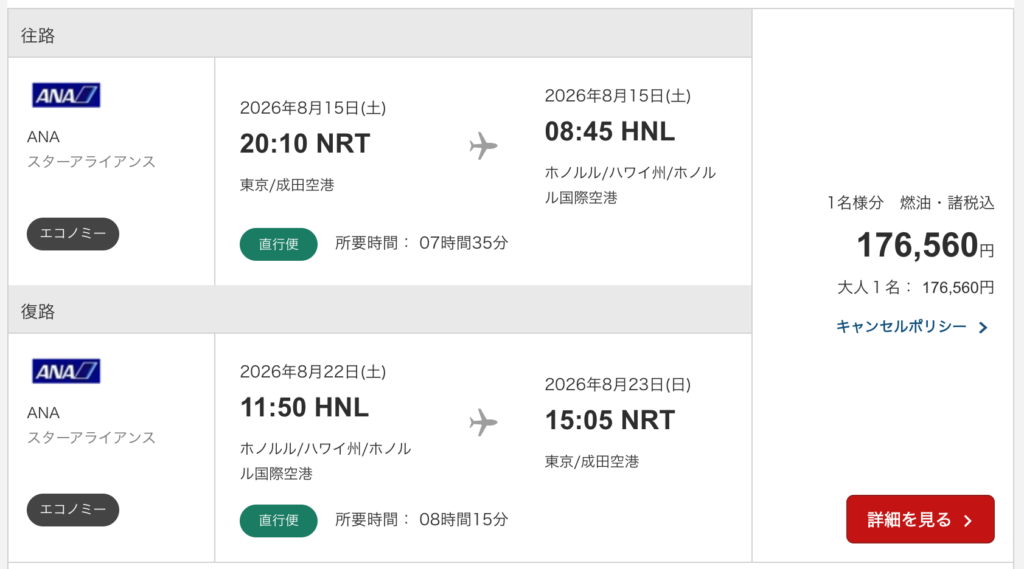
Task: Click the ANA logo in outbound flight
Action: click(66, 96)
